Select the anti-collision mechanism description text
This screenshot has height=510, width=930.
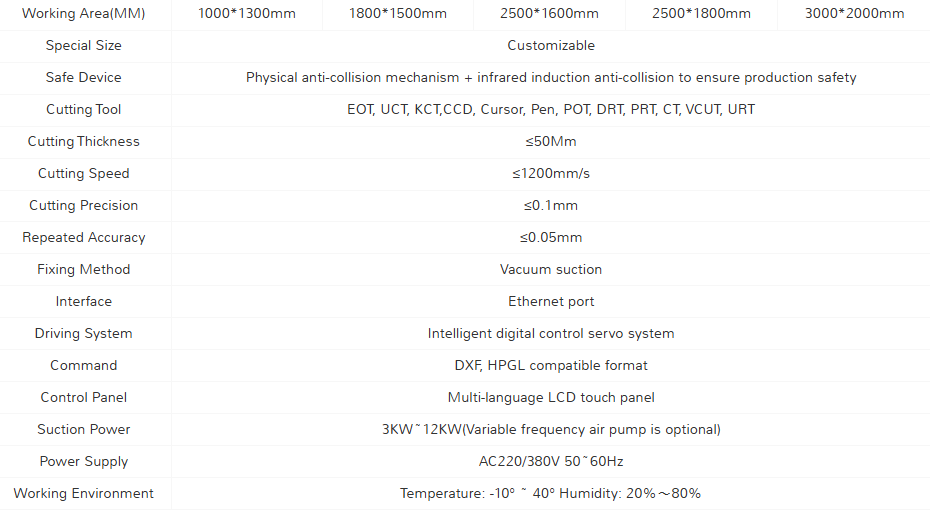coord(551,77)
